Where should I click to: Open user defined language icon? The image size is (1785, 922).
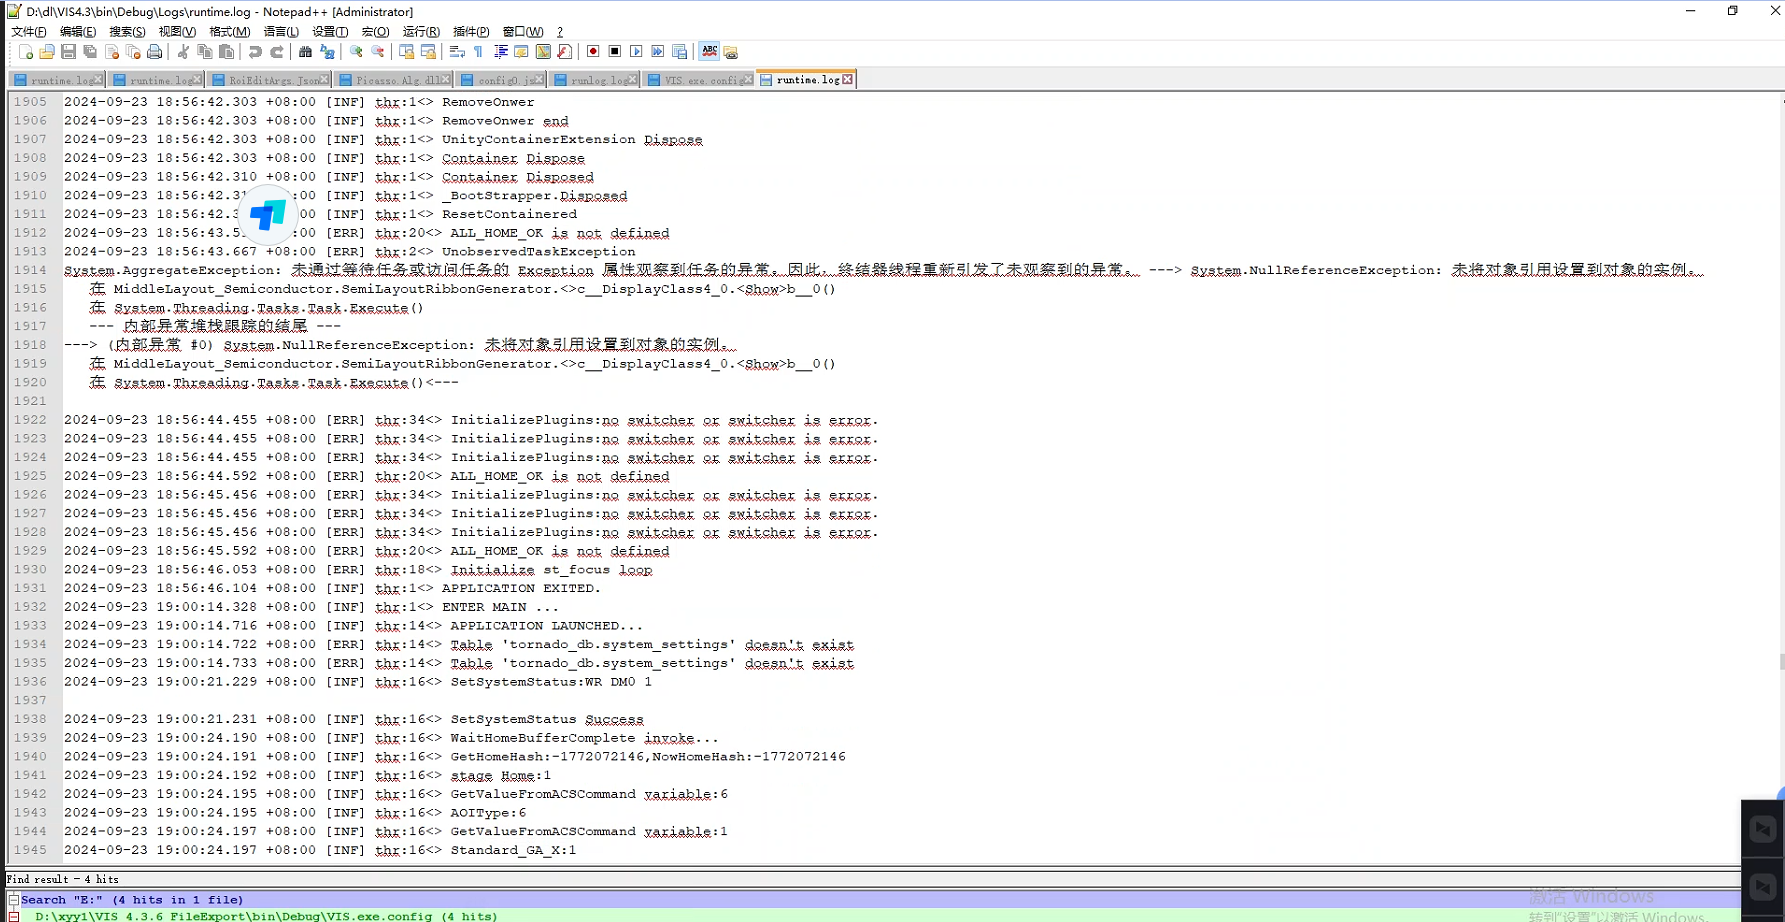click(x=521, y=52)
